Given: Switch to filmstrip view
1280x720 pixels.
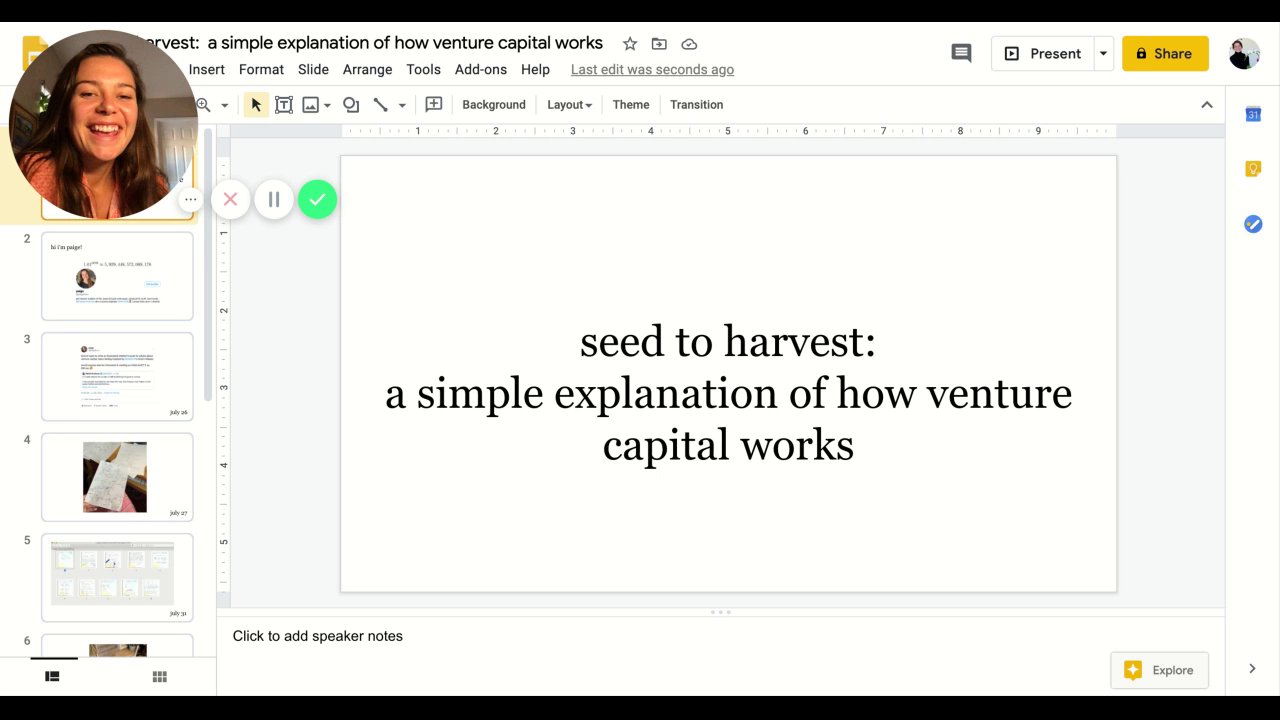Looking at the screenshot, I should [x=52, y=677].
